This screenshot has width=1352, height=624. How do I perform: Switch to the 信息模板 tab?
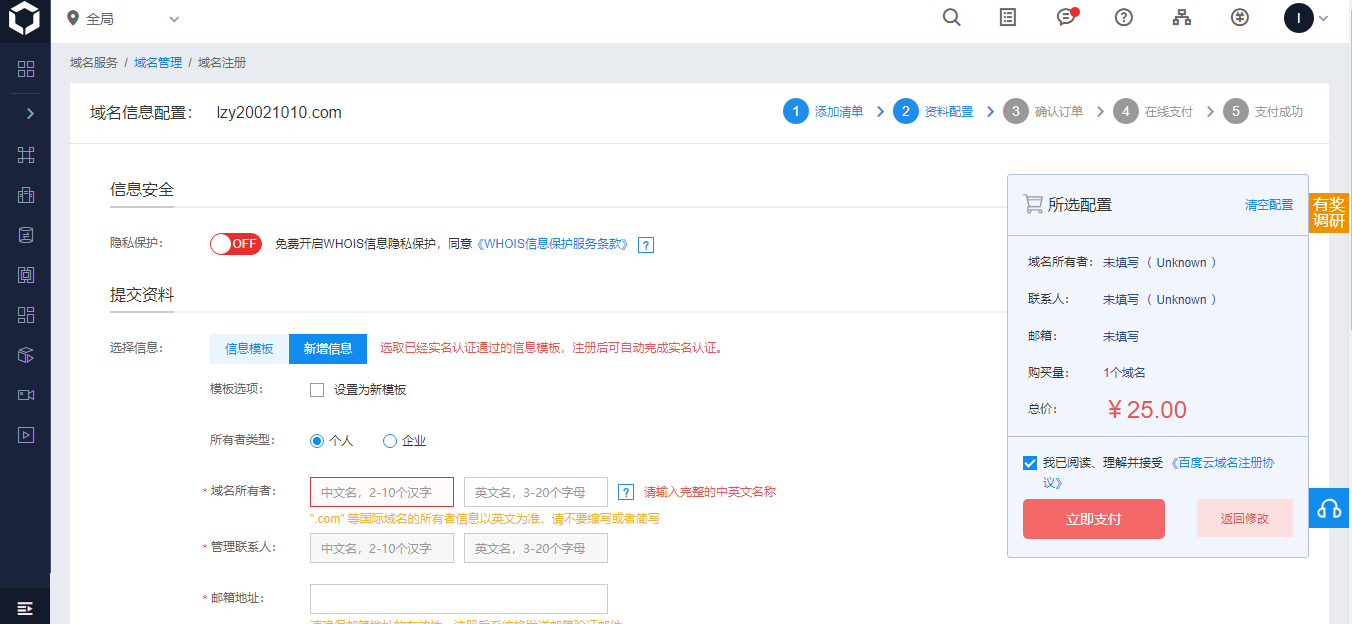click(x=249, y=349)
